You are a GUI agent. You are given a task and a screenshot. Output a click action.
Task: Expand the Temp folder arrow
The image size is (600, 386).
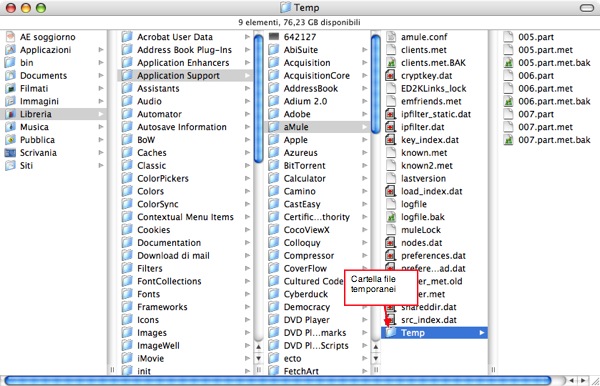pyautogui.click(x=482, y=333)
